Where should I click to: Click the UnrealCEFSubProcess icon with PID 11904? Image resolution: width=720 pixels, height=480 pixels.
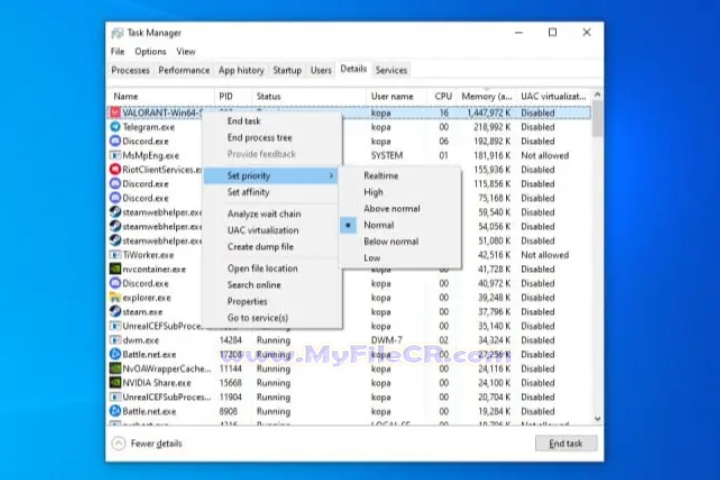pos(115,397)
